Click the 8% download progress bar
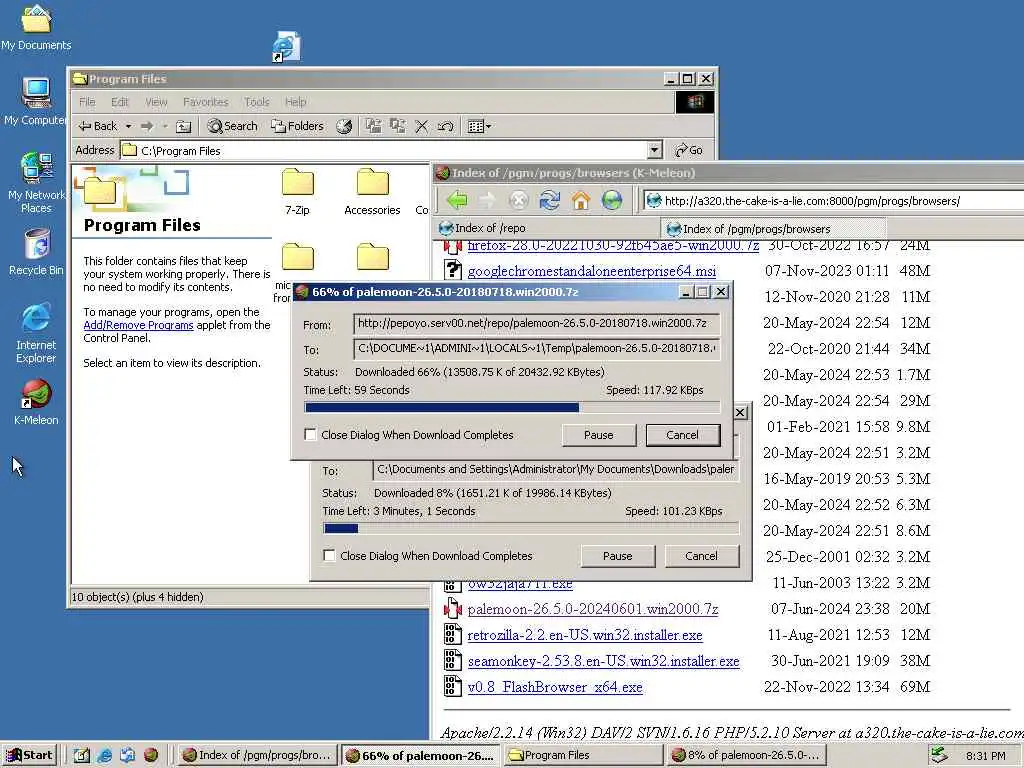 point(531,528)
